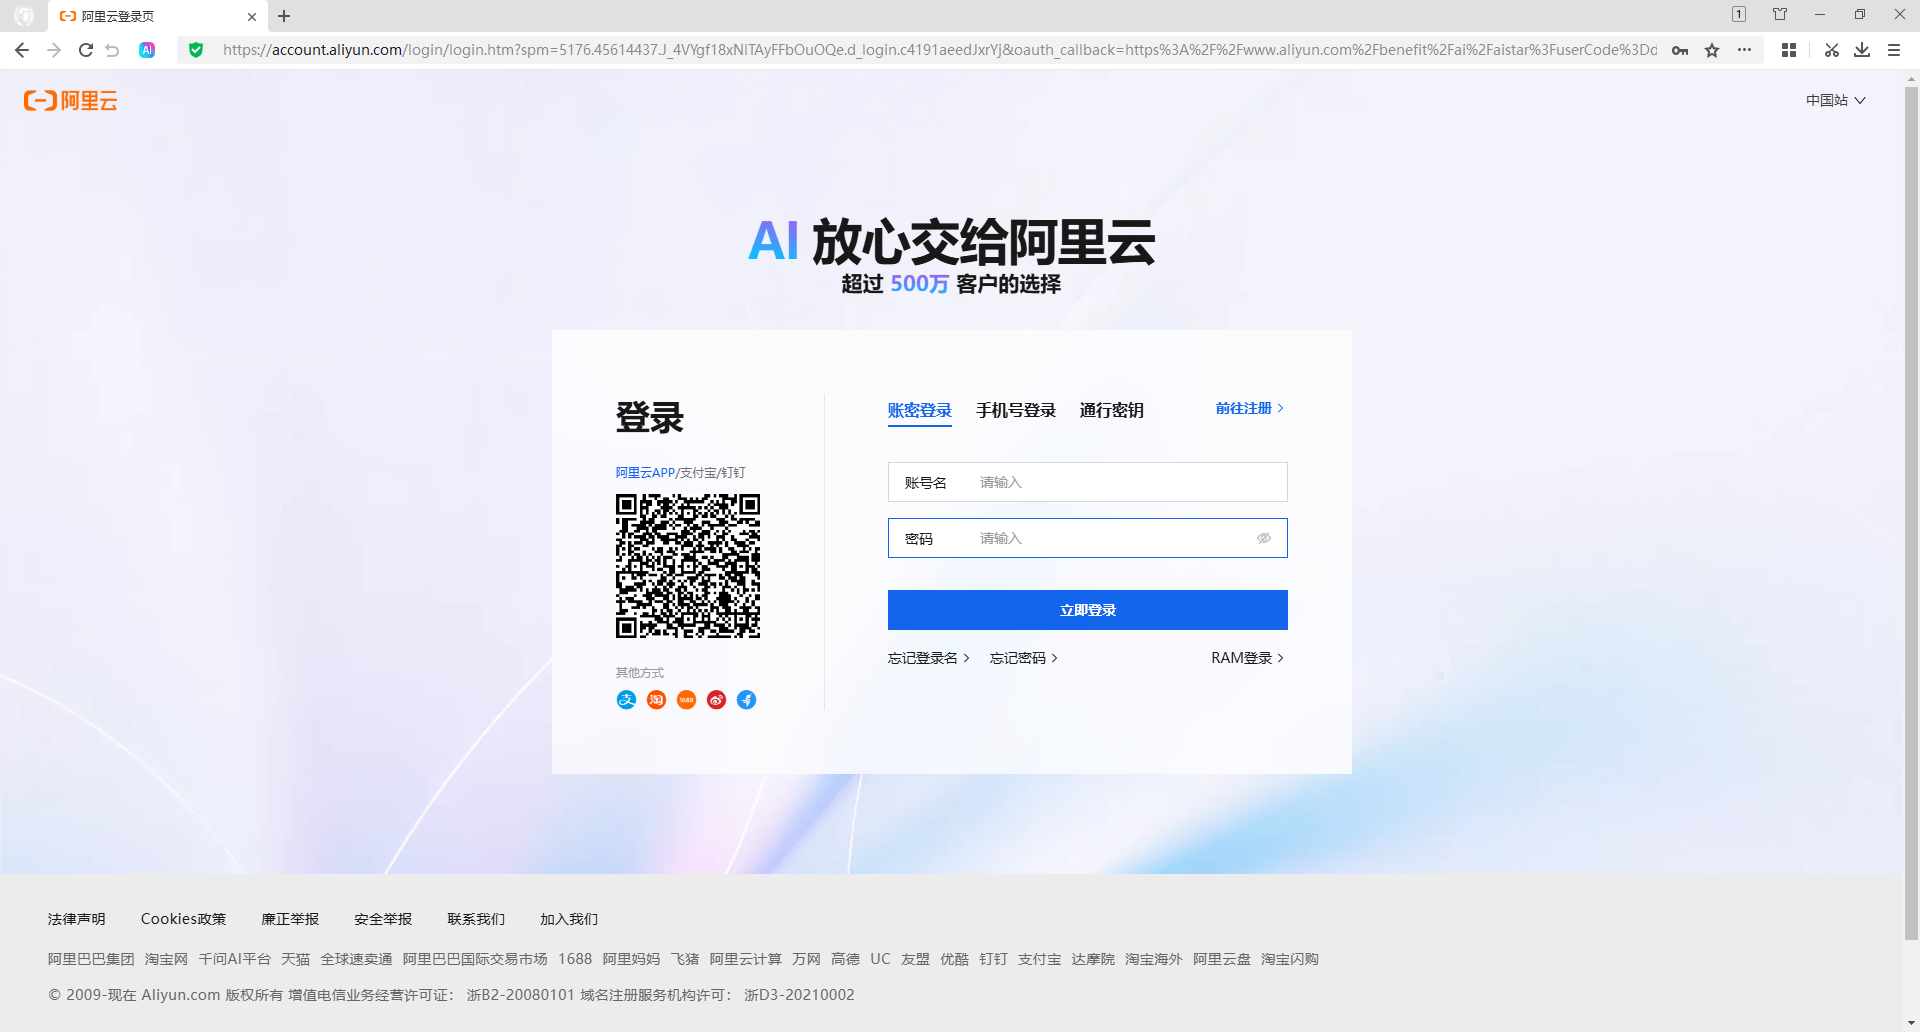Viewport: 1920px width, 1032px height.
Task: Use the DingTalk login icon
Action: tap(746, 700)
